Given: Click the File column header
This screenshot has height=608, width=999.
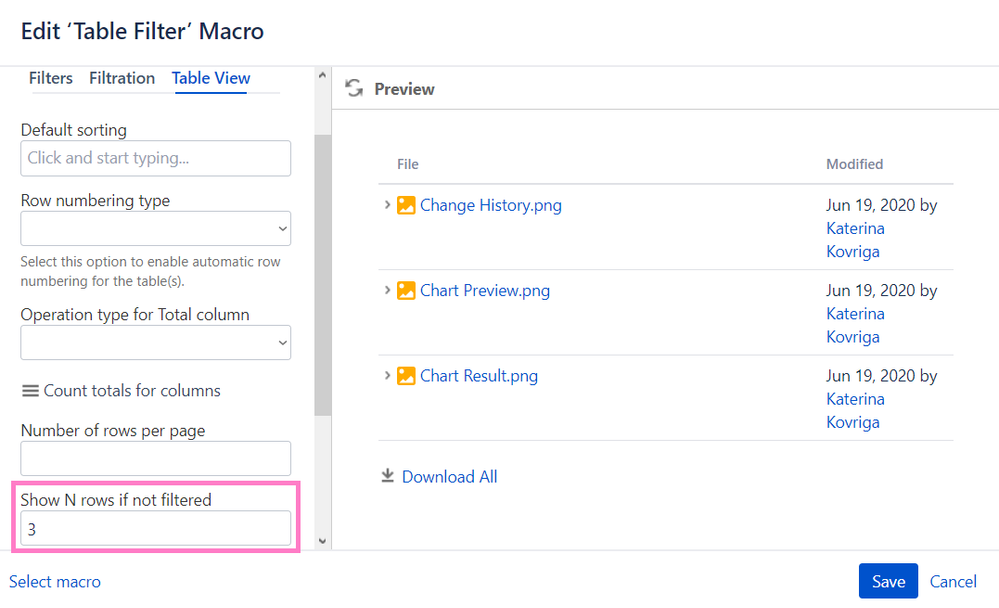Looking at the screenshot, I should click(408, 164).
